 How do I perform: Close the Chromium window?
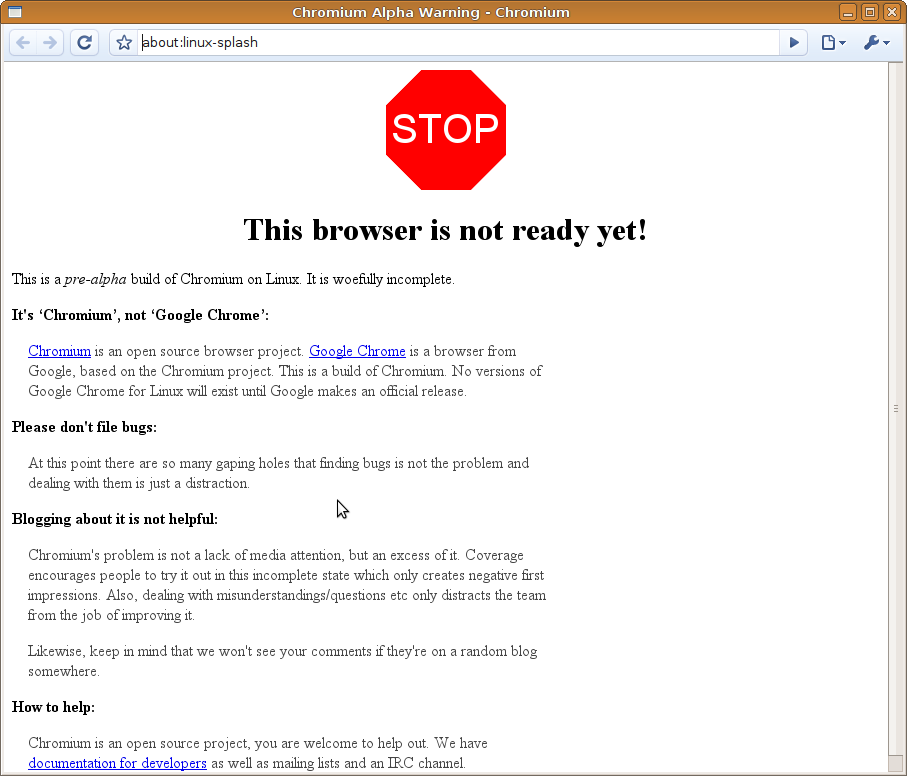click(891, 12)
